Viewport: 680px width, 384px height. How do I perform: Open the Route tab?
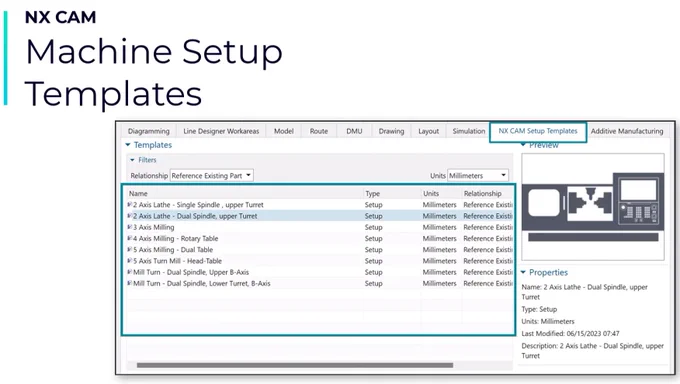(x=319, y=131)
